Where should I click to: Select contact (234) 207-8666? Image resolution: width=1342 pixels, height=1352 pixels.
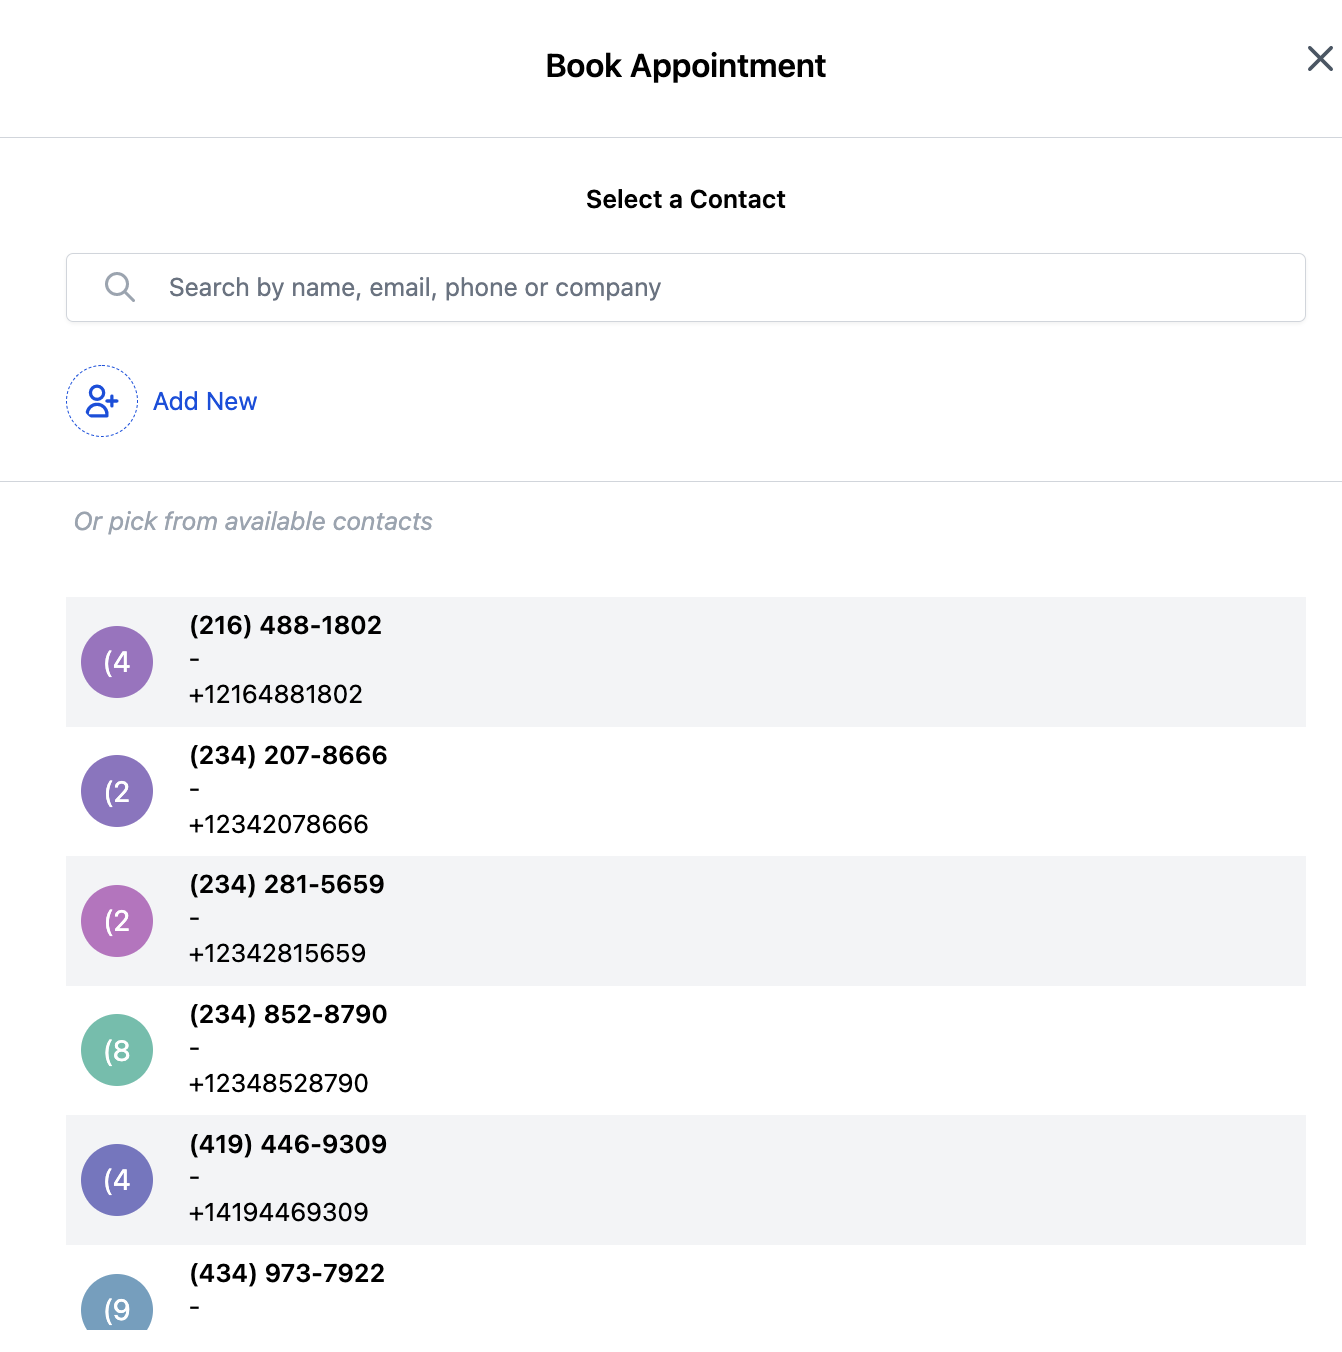coord(288,756)
